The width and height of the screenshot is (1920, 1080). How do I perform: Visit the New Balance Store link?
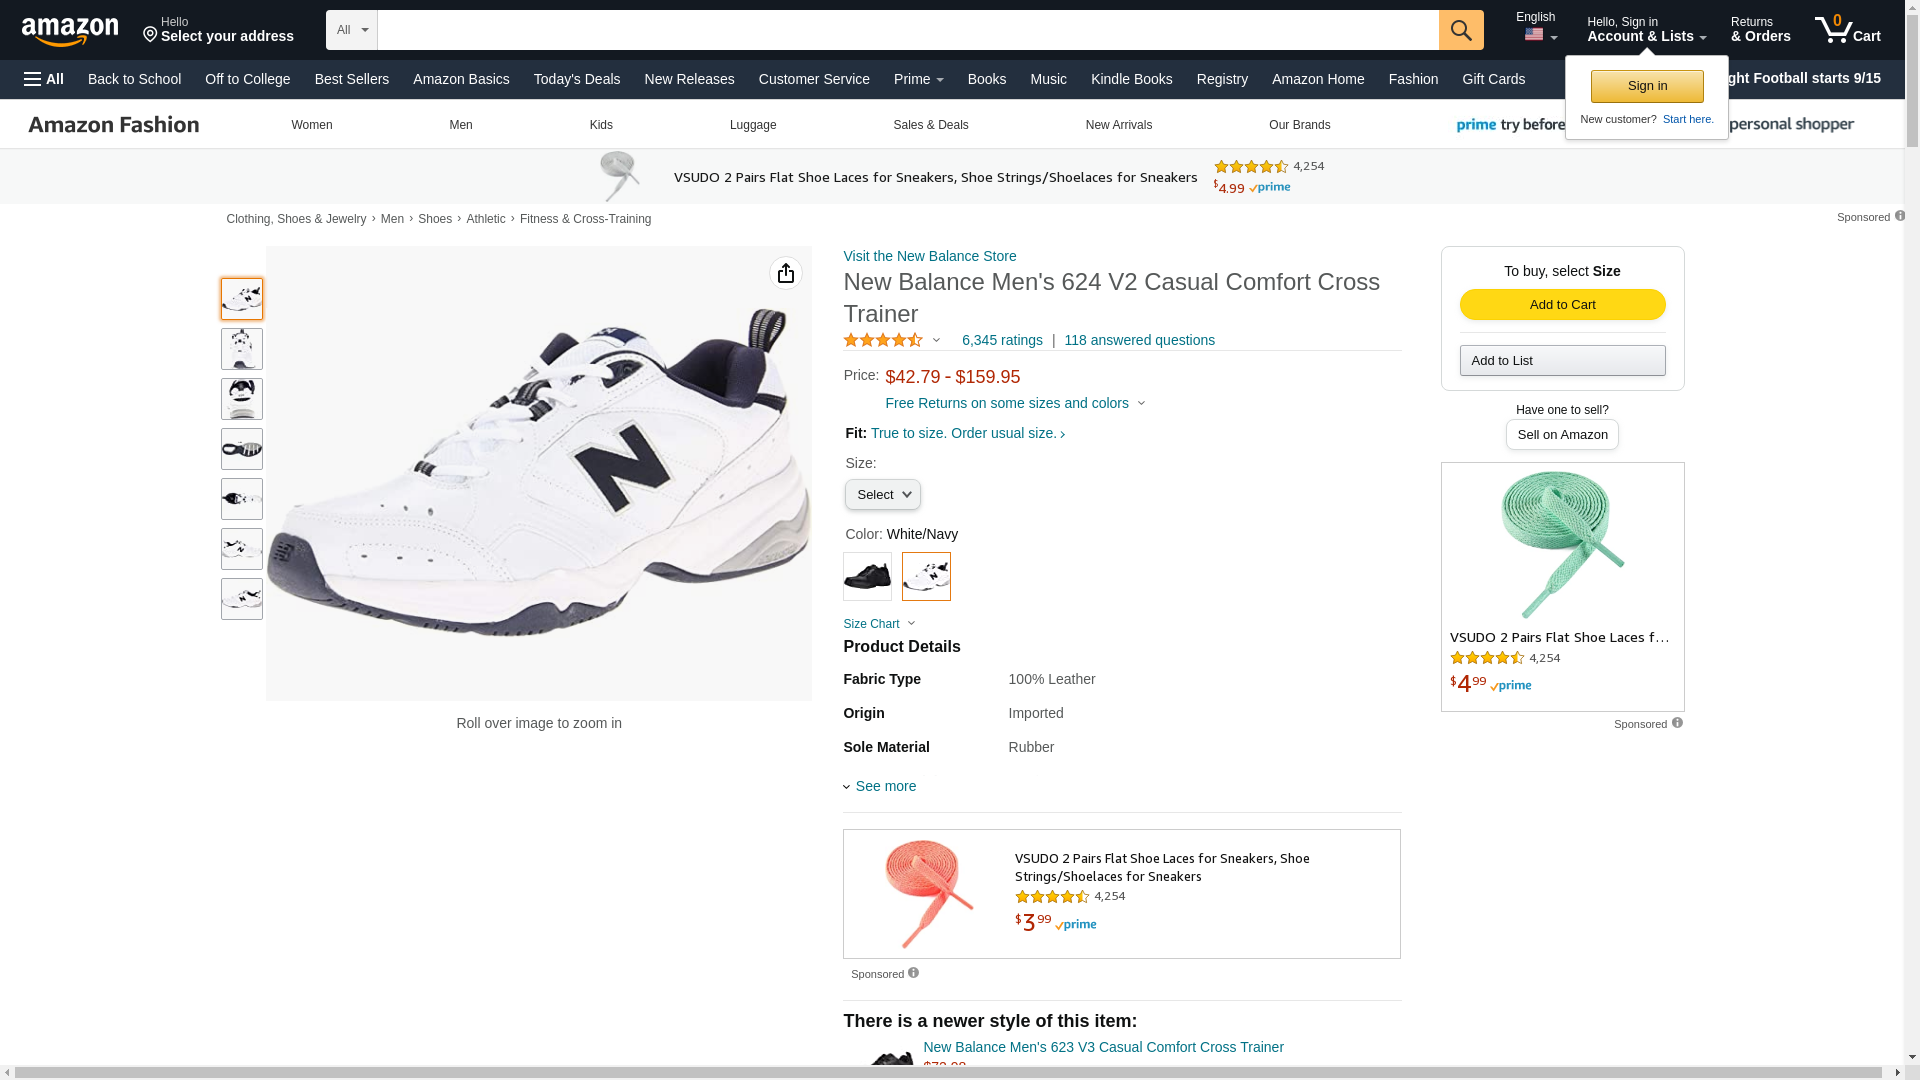(929, 256)
